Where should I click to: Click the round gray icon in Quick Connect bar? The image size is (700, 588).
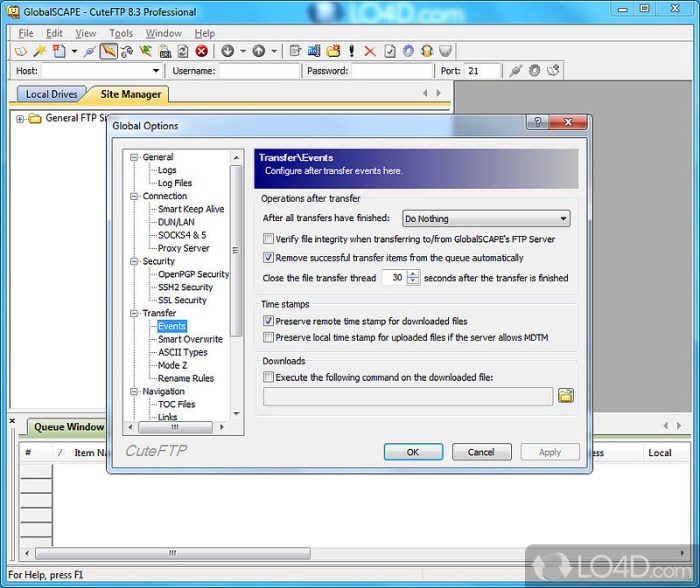(x=534, y=71)
